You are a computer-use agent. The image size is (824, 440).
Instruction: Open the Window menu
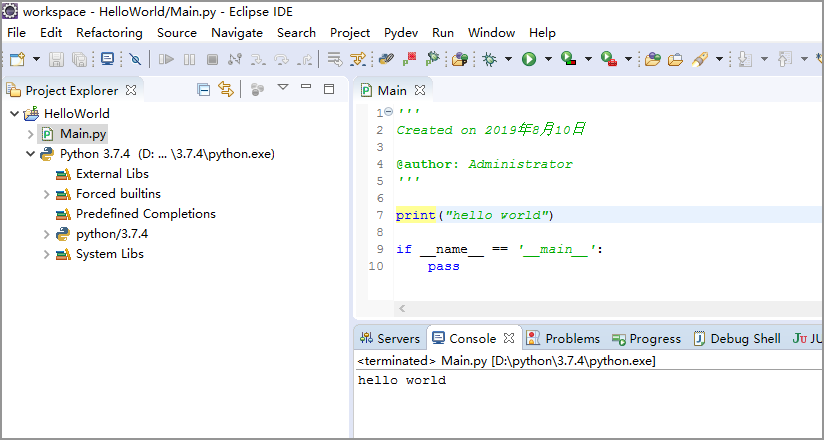(491, 33)
